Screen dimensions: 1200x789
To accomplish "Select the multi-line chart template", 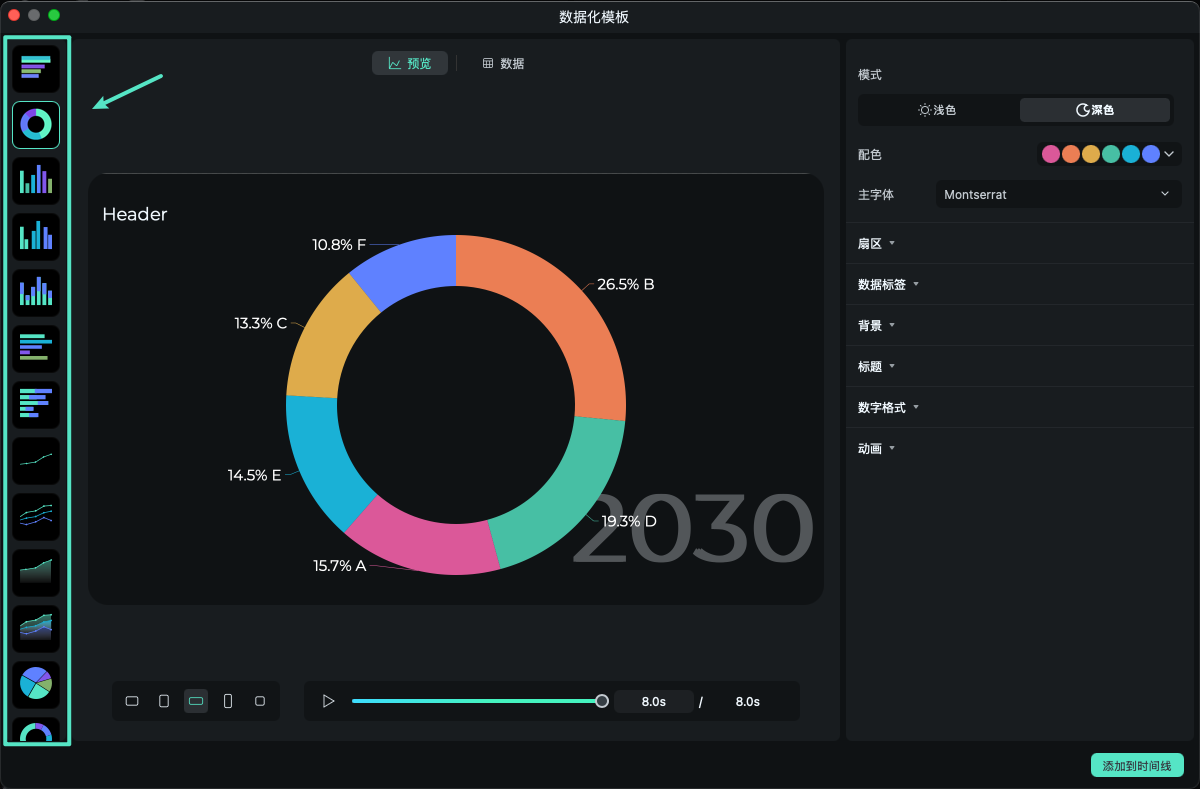I will (35, 516).
